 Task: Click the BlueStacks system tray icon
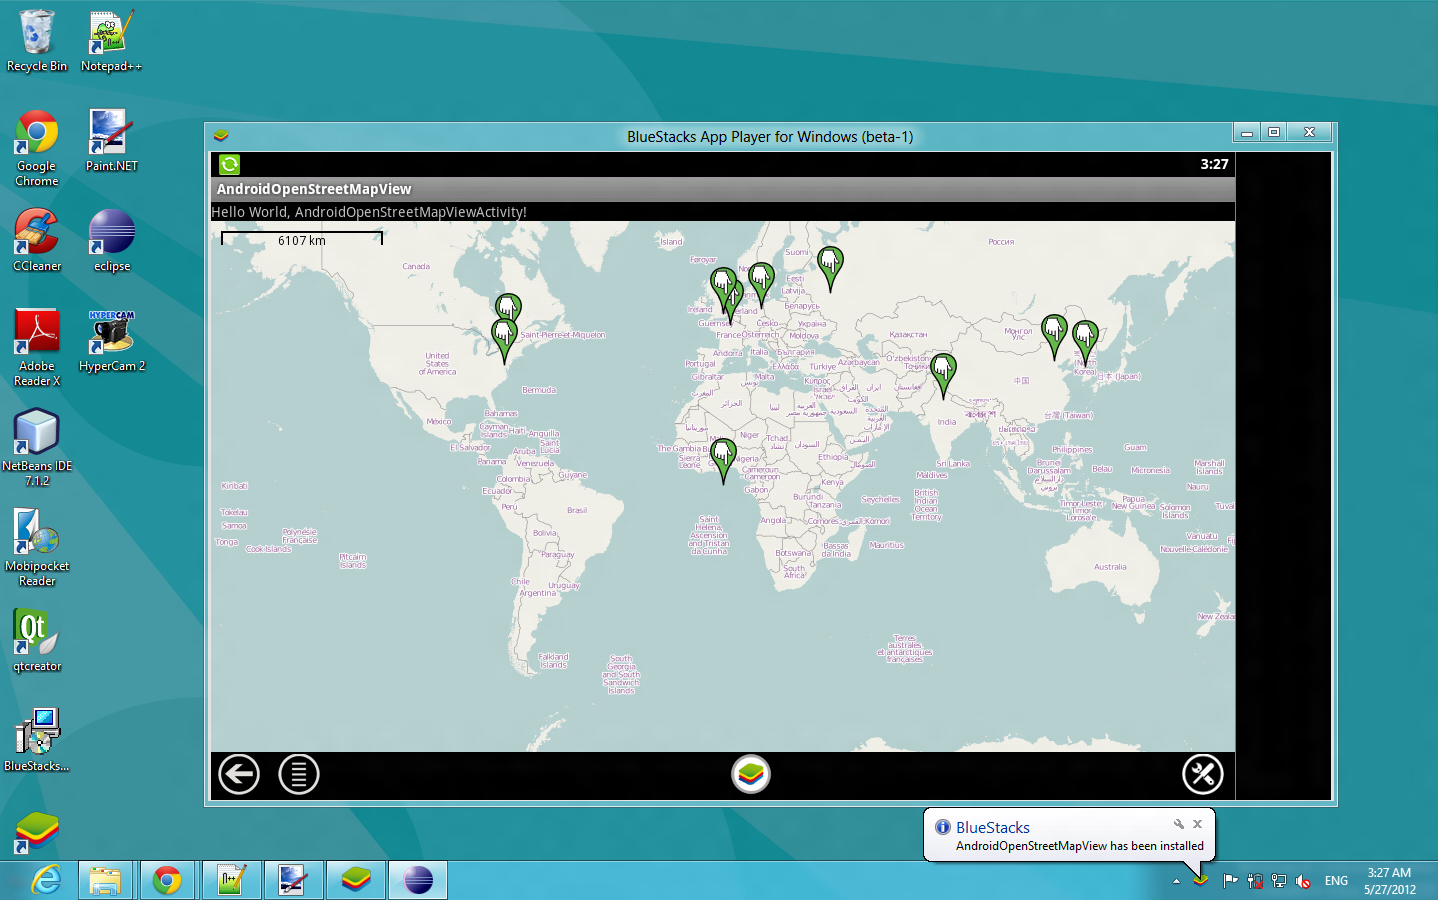1200,880
